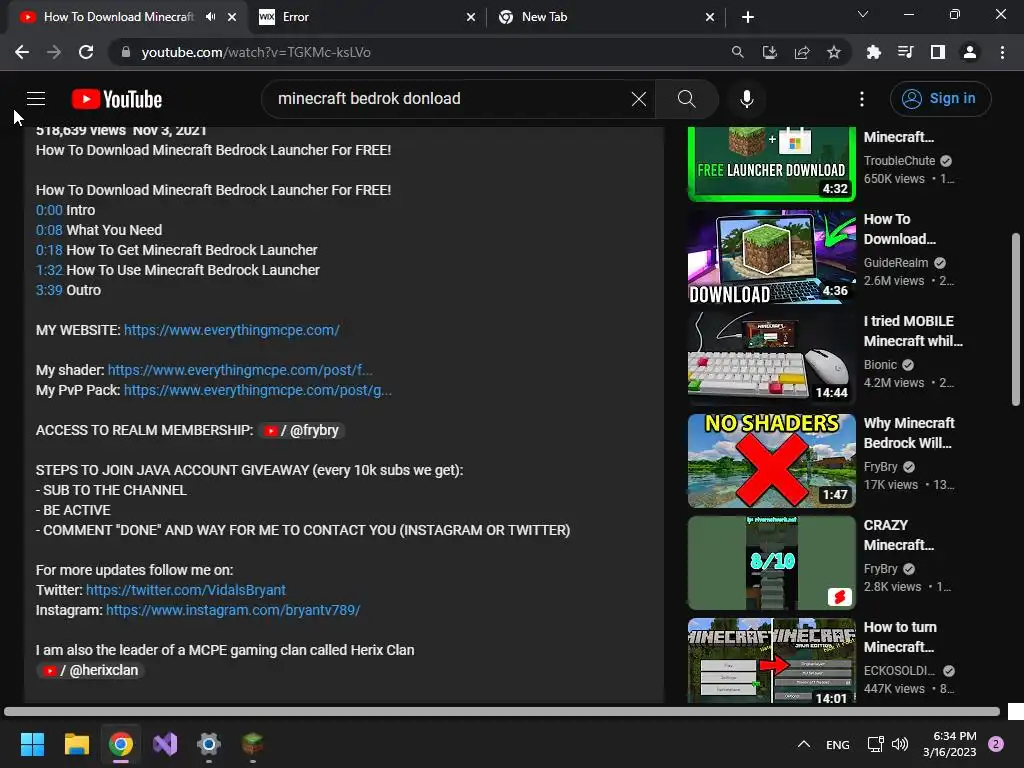Click the horizontal scrollbar at bottom
This screenshot has height=768, width=1024.
click(x=502, y=711)
